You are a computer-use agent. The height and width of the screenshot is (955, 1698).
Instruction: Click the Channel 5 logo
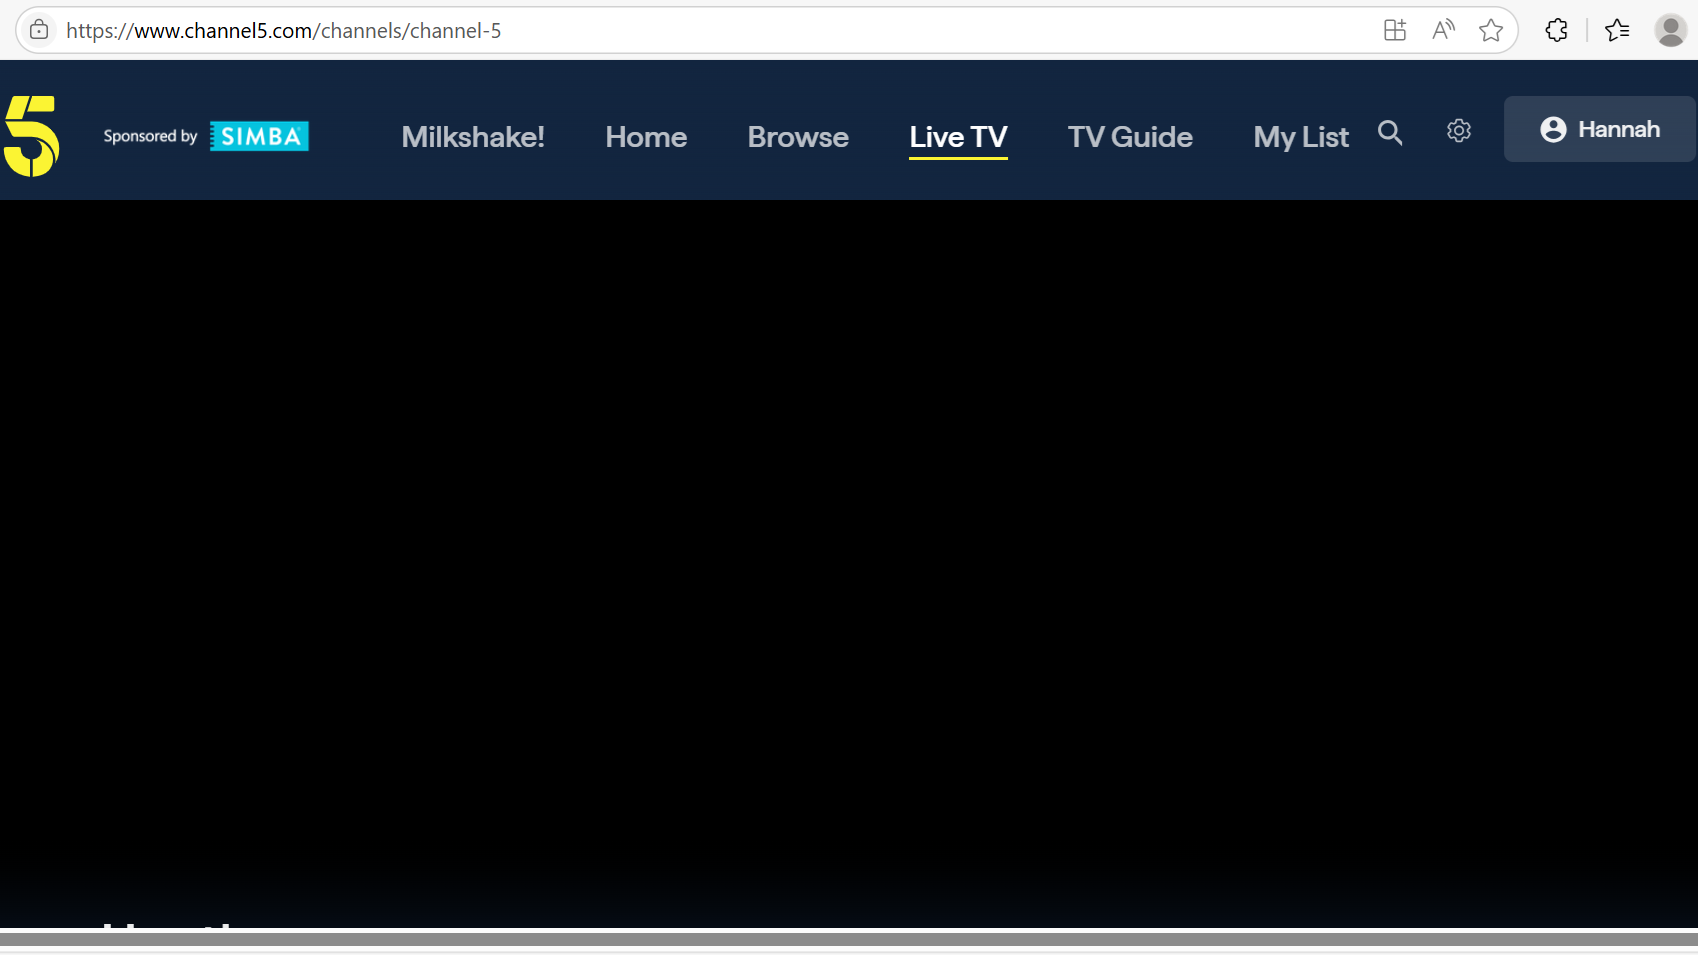click(32, 136)
